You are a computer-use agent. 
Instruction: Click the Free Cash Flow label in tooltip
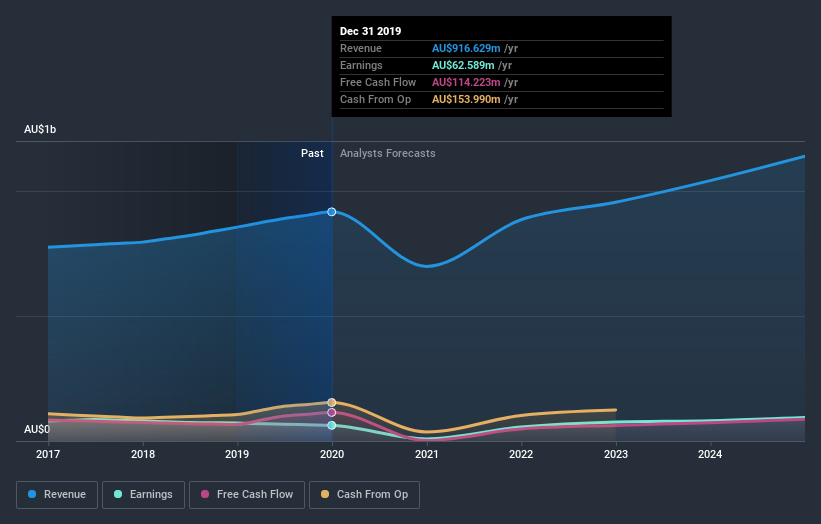tap(378, 82)
